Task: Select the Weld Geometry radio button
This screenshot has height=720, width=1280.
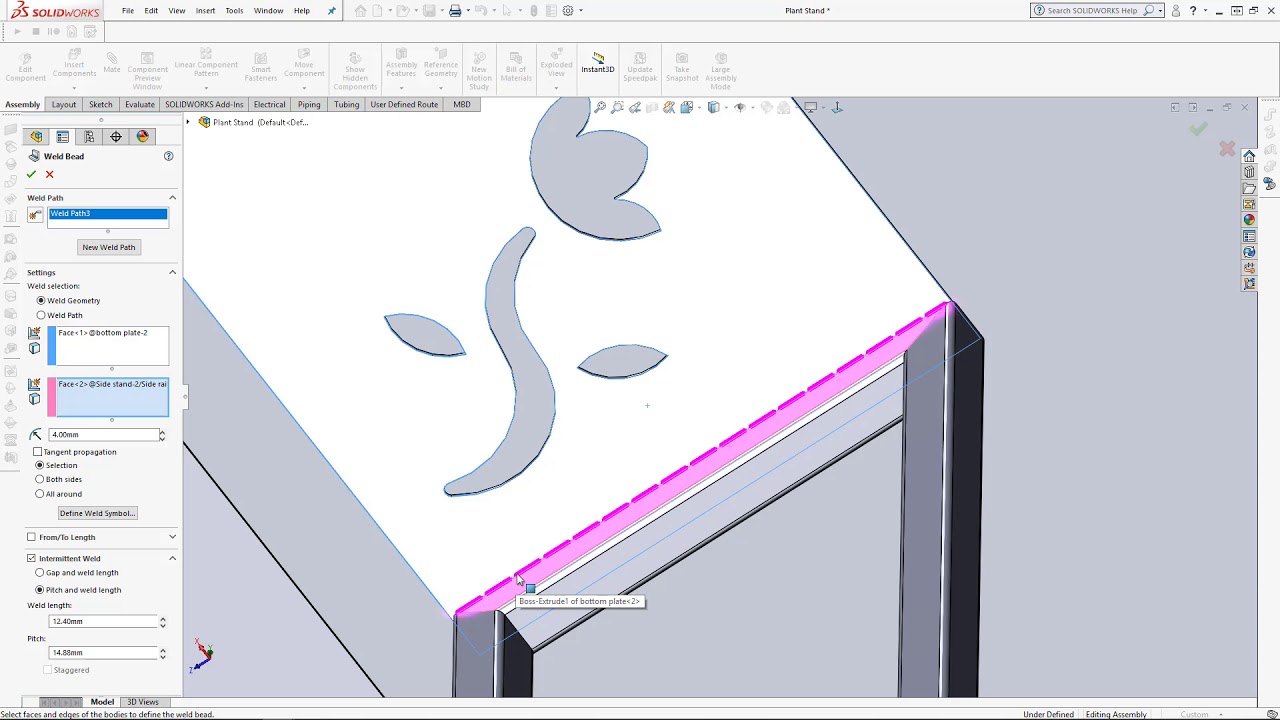Action: pyautogui.click(x=41, y=300)
